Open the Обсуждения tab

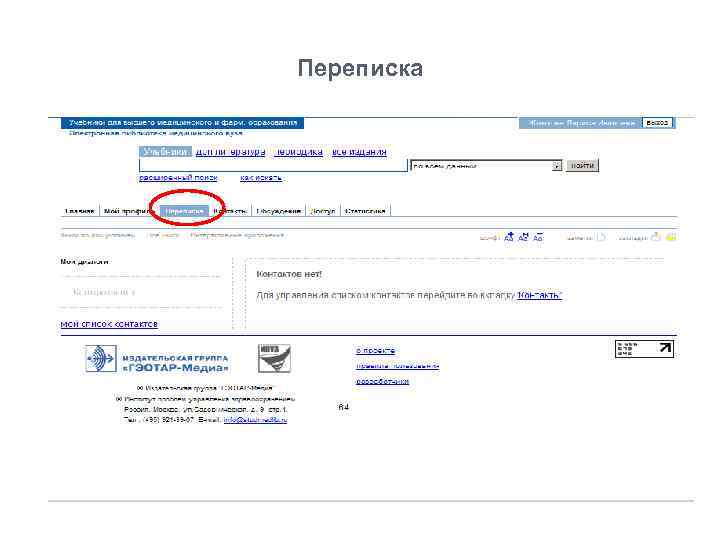tap(278, 211)
